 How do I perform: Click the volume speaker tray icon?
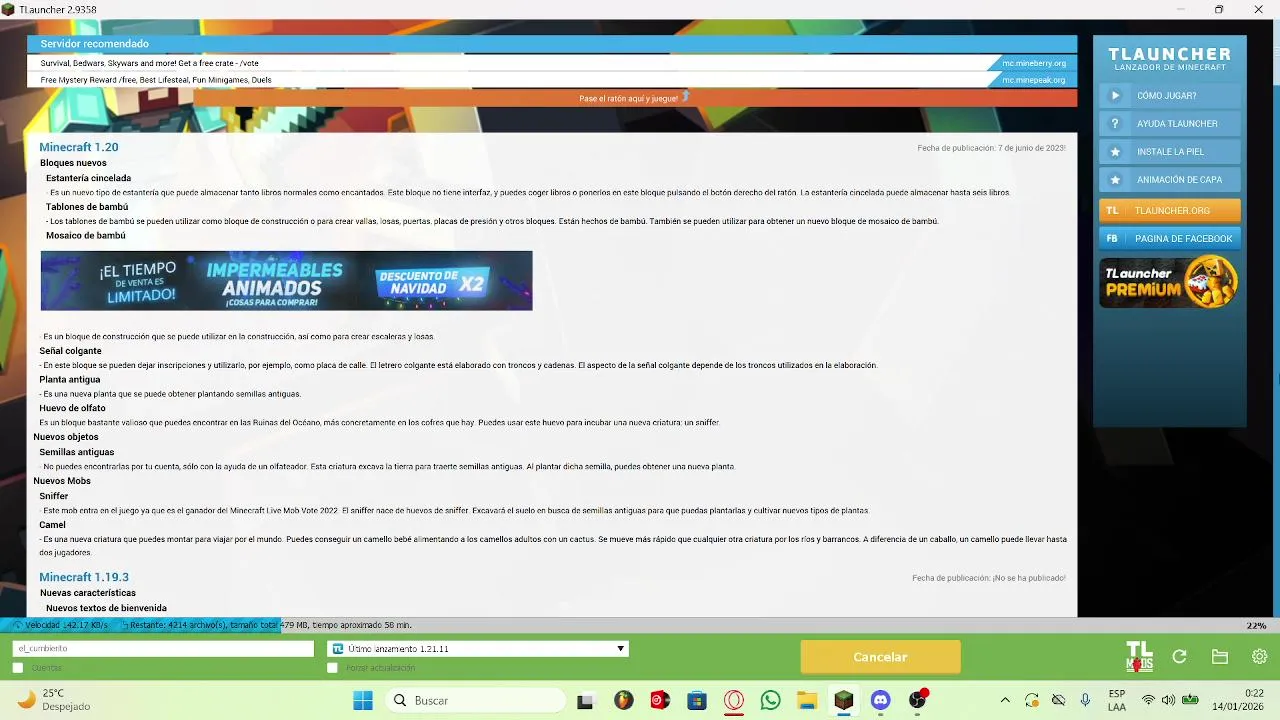point(1168,700)
